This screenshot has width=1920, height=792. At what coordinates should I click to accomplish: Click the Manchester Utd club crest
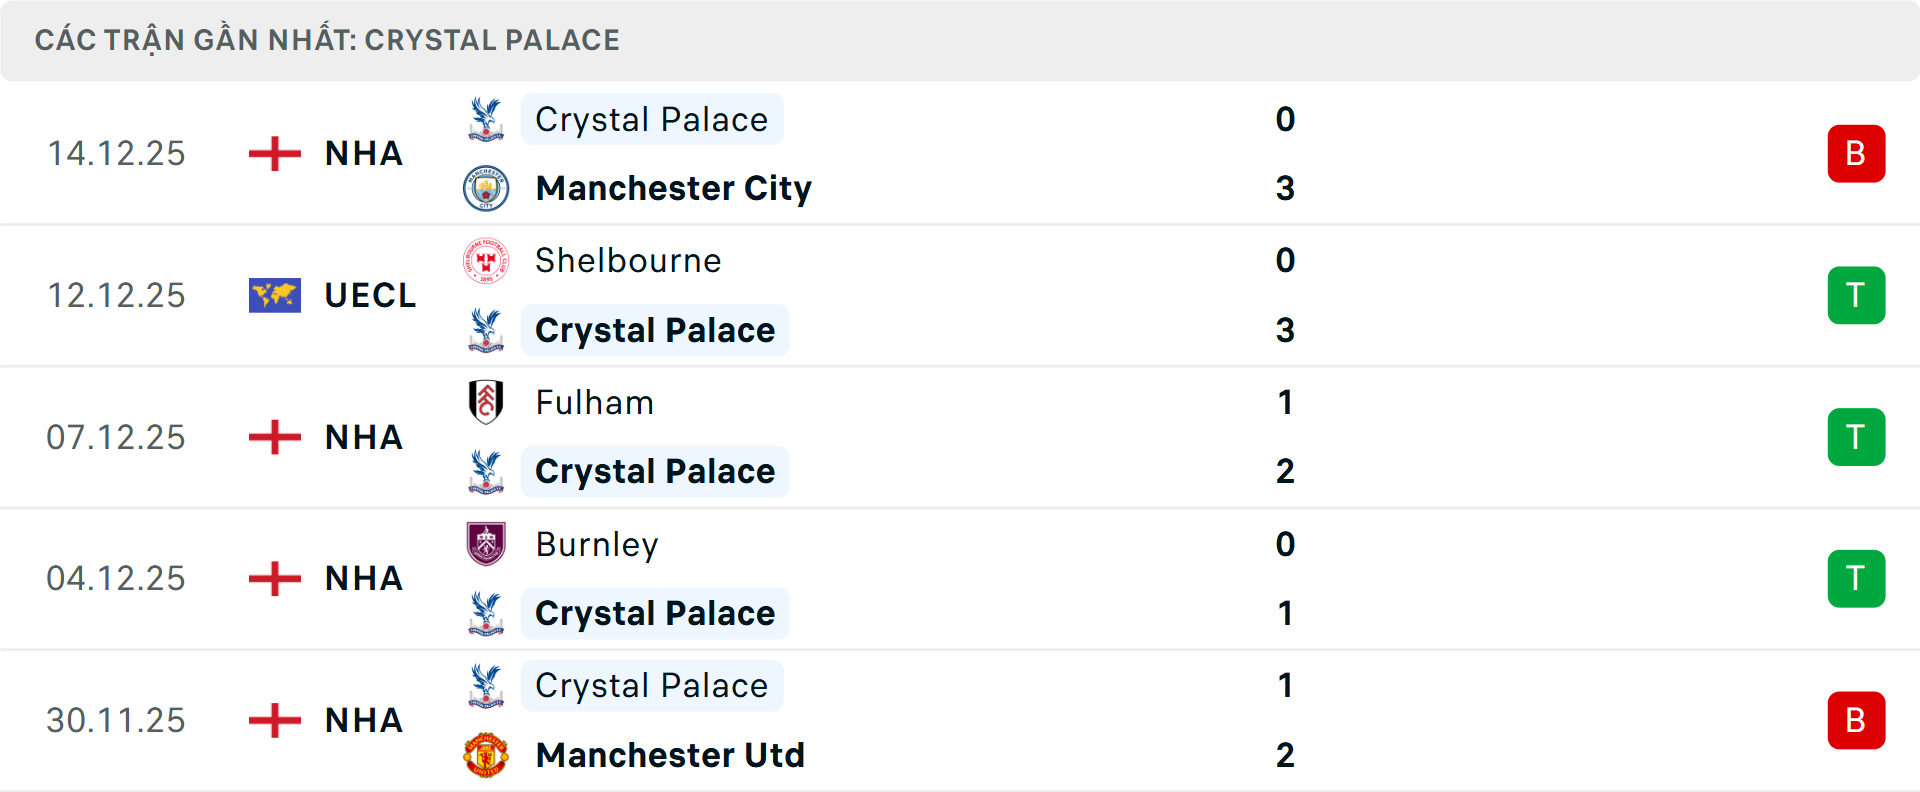[x=486, y=755]
